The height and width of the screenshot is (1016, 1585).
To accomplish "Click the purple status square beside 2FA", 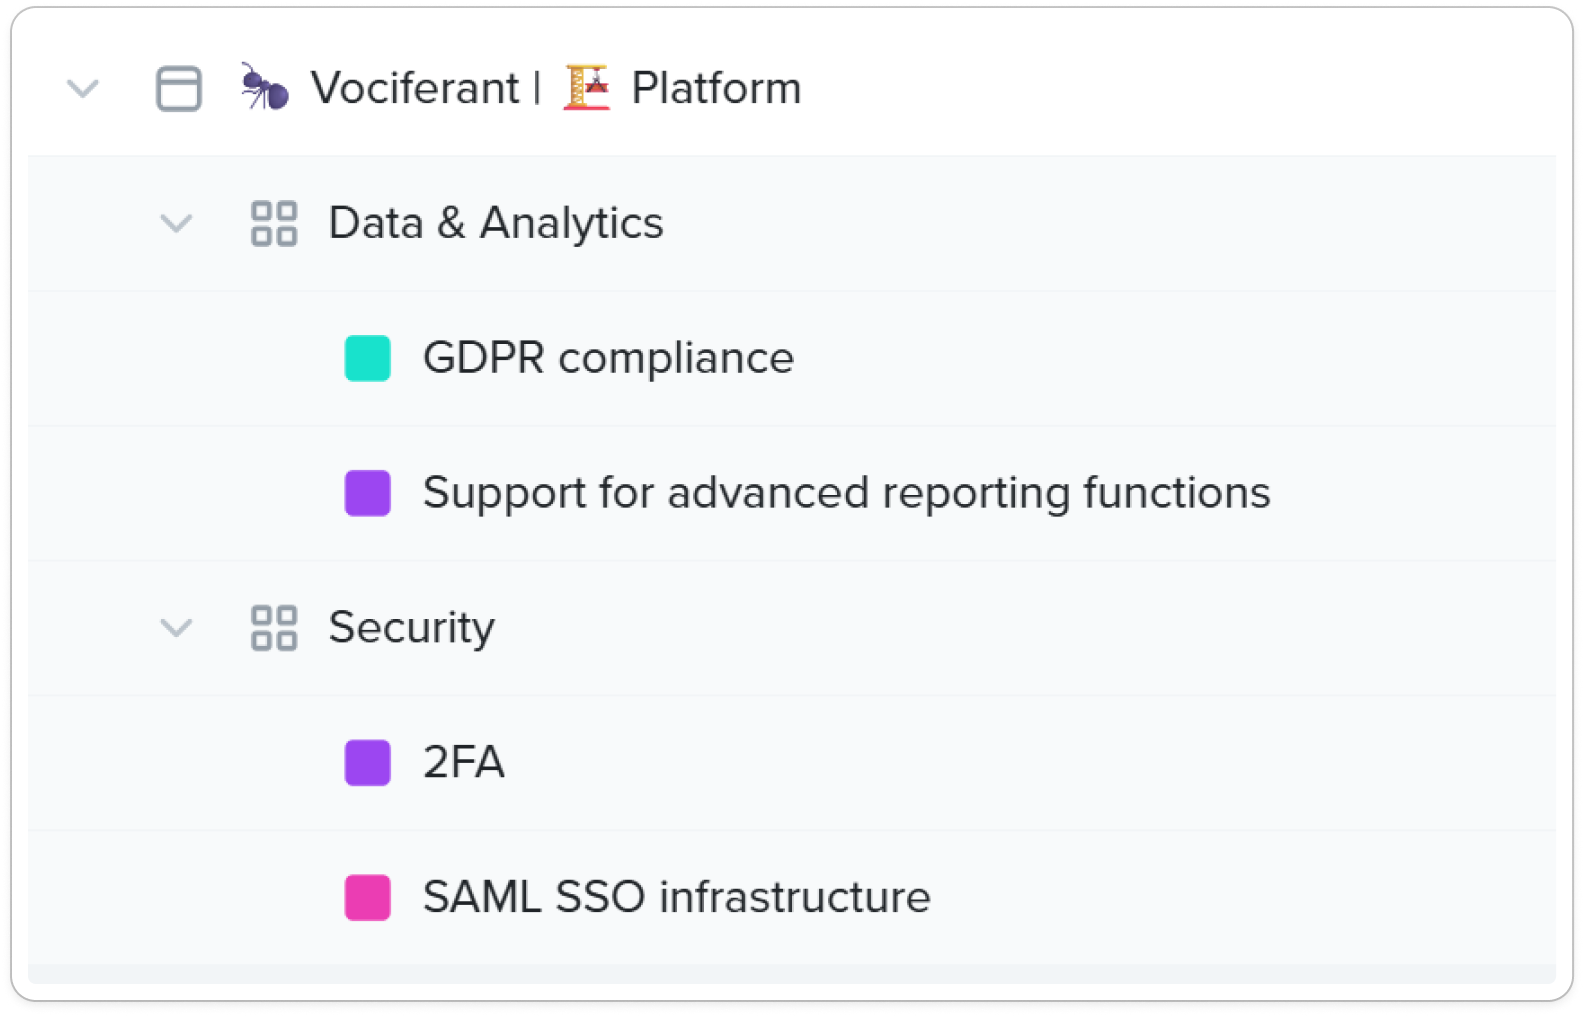I will coord(368,763).
